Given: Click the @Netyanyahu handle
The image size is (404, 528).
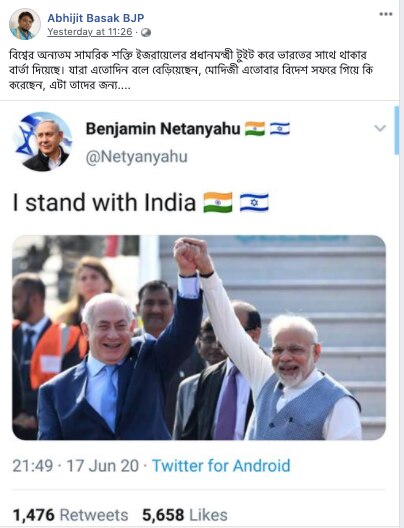Looking at the screenshot, I should point(136,157).
